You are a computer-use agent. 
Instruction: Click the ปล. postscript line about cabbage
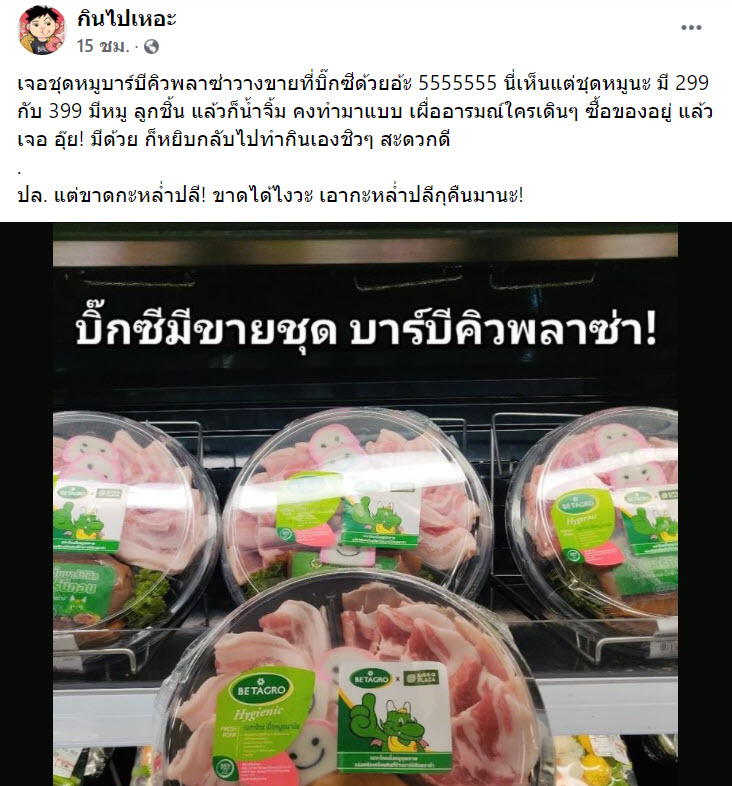[270, 195]
